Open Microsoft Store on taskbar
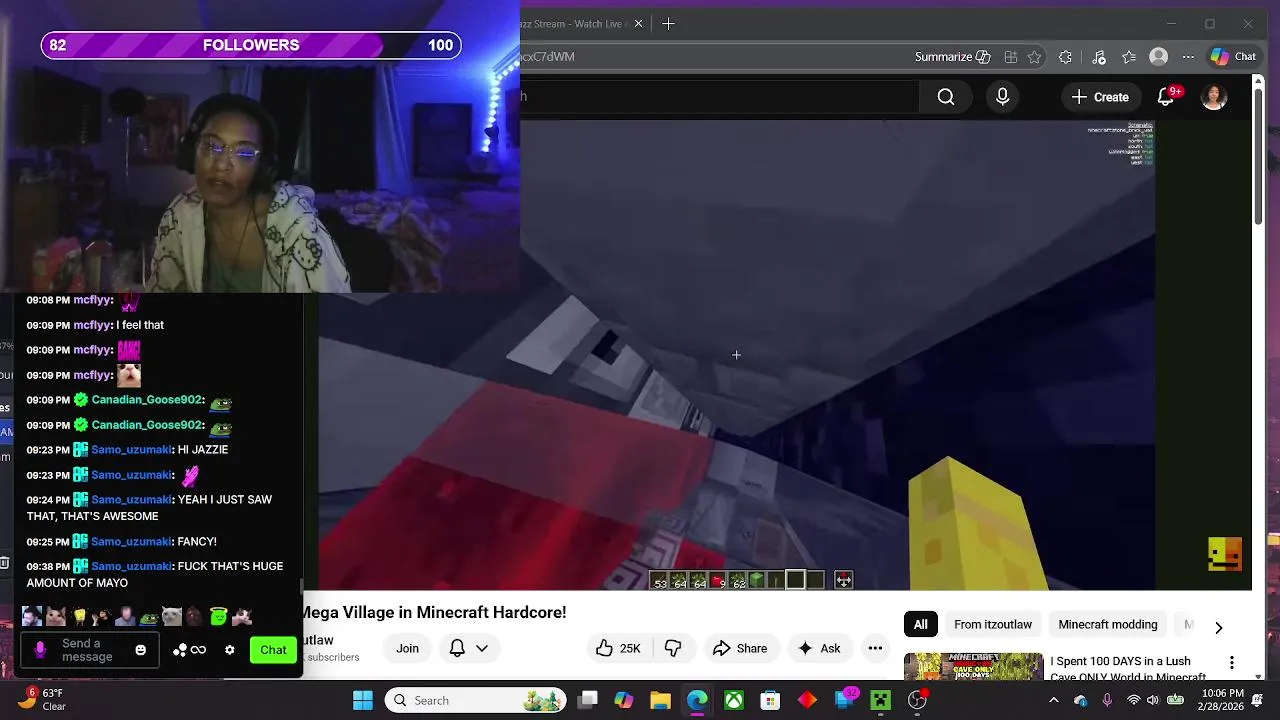1280x720 pixels. (x=770, y=700)
